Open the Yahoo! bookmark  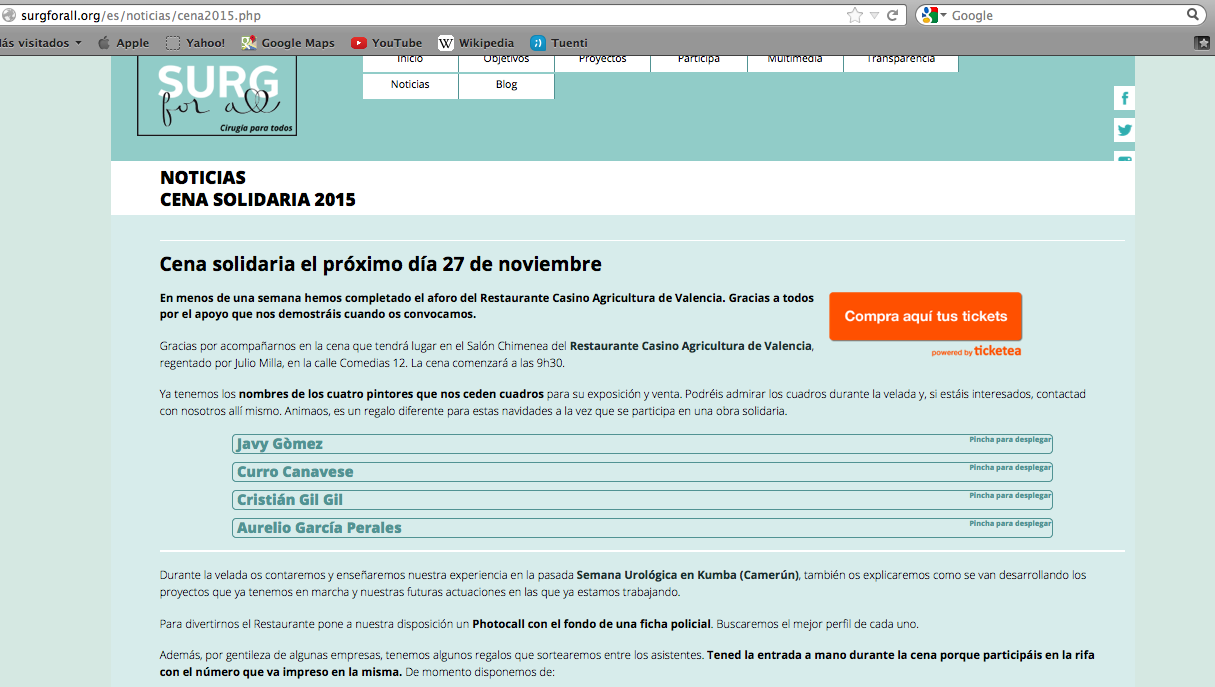click(x=195, y=43)
